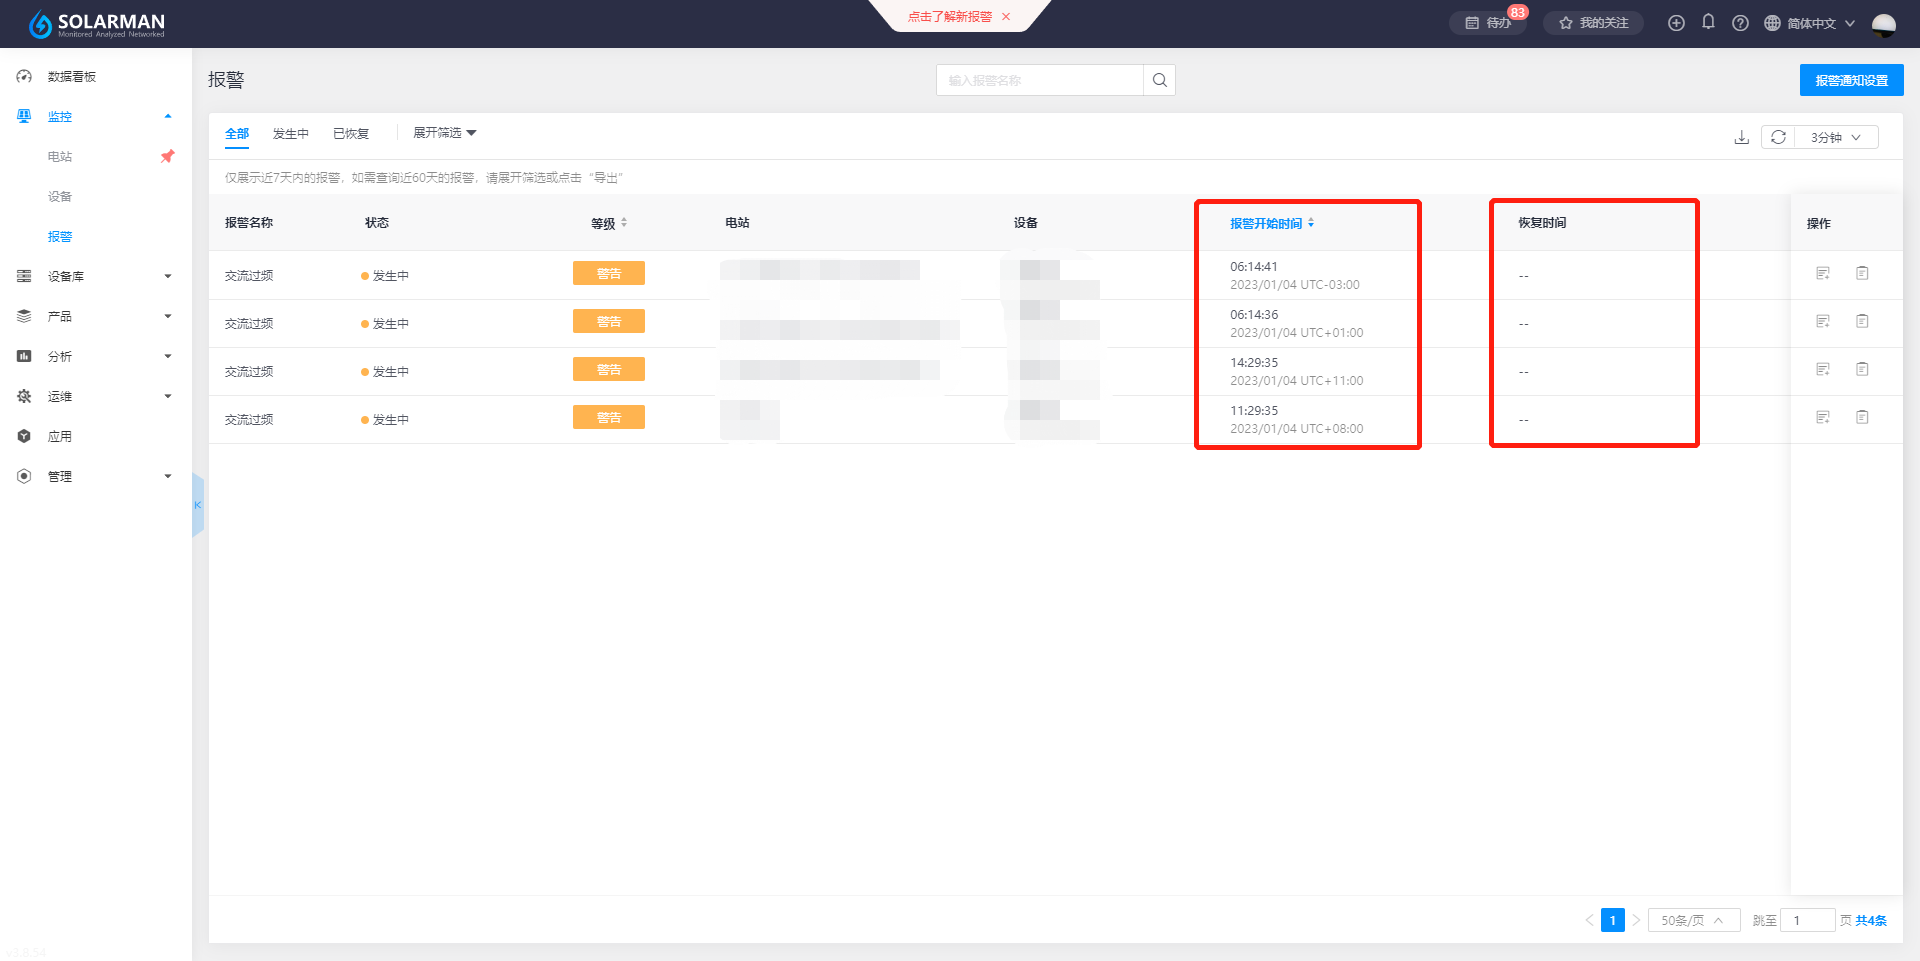Image resolution: width=1920 pixels, height=961 pixels.
Task: Switch to the 发生中 tab
Action: (x=290, y=134)
